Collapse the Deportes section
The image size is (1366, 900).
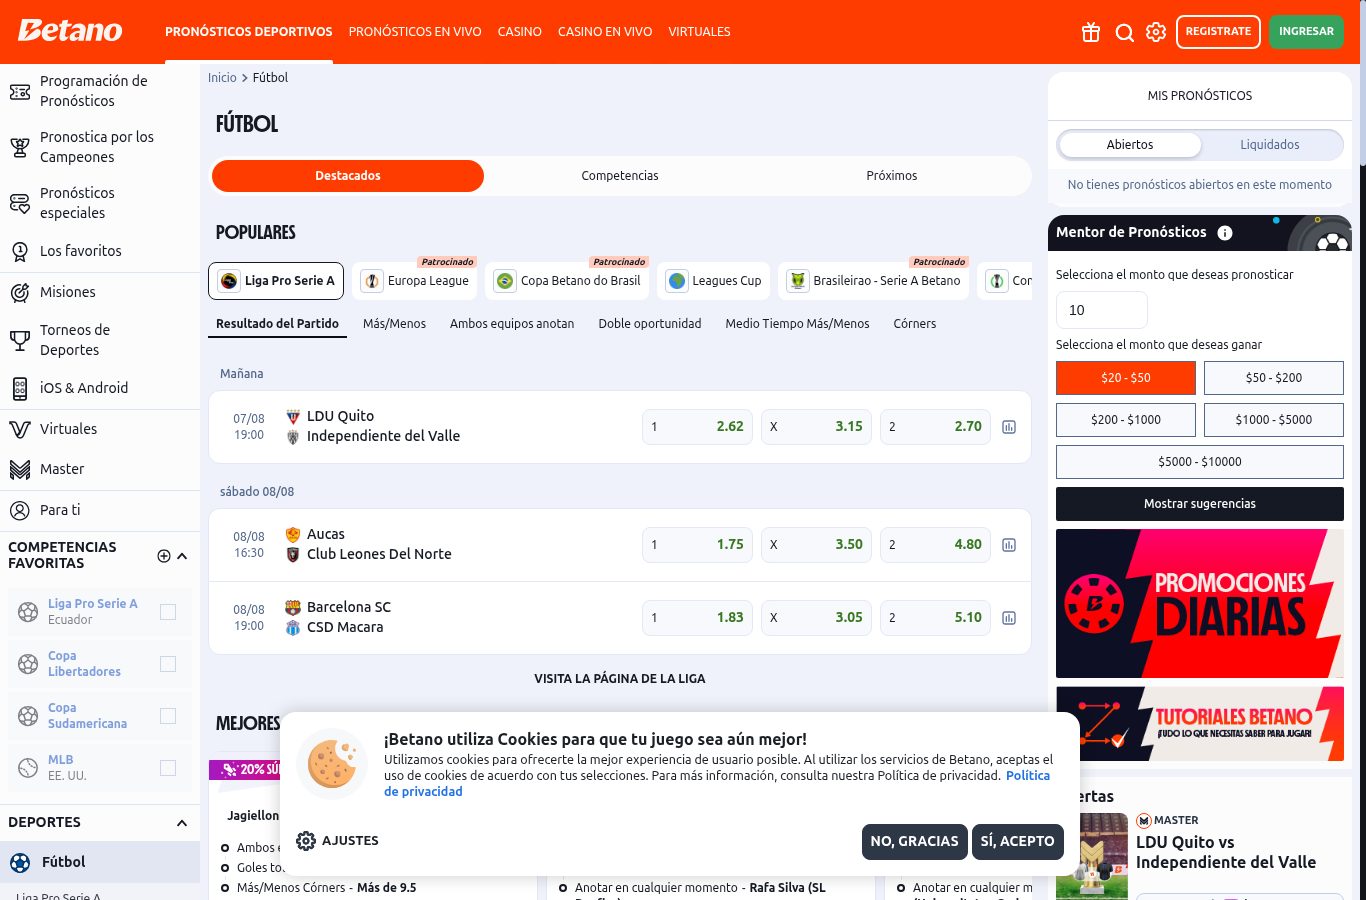click(182, 823)
